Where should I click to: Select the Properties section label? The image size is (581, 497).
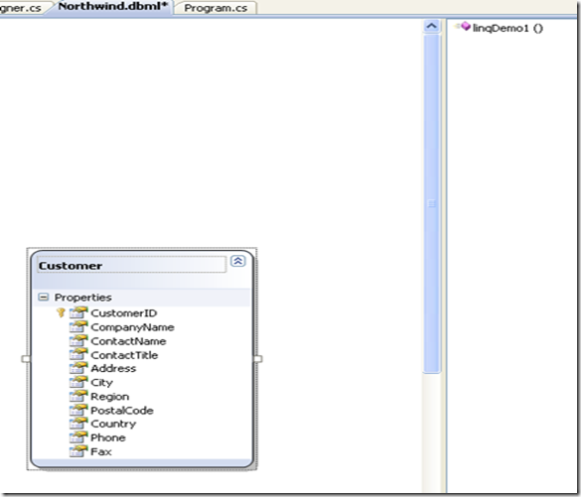(83, 297)
